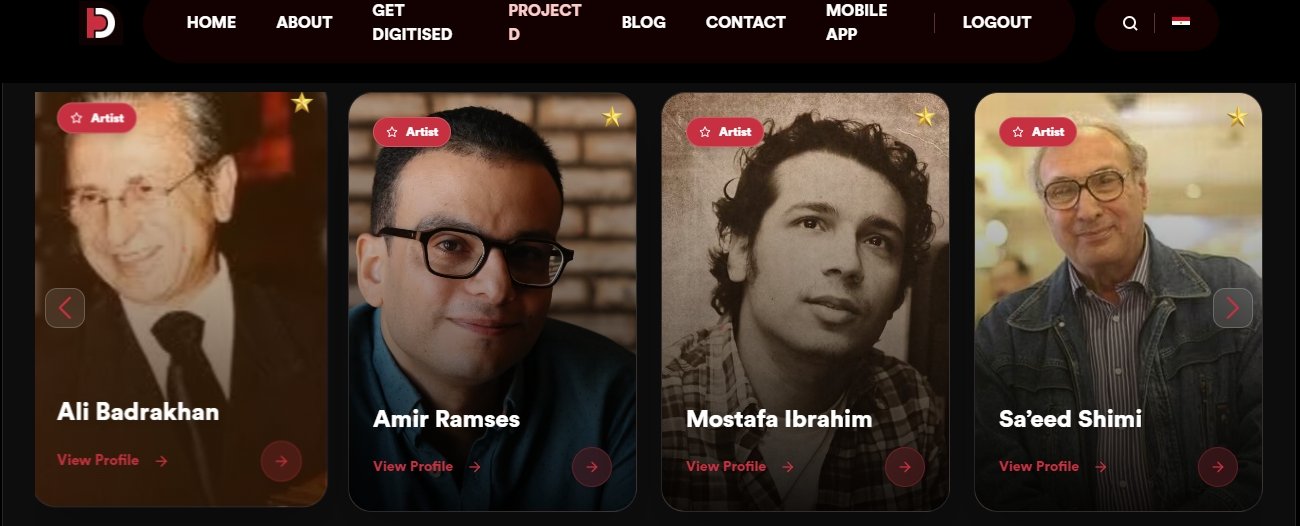The image size is (1300, 526).
Task: Toggle gold star on Amir Ramses card
Action: coord(612,117)
